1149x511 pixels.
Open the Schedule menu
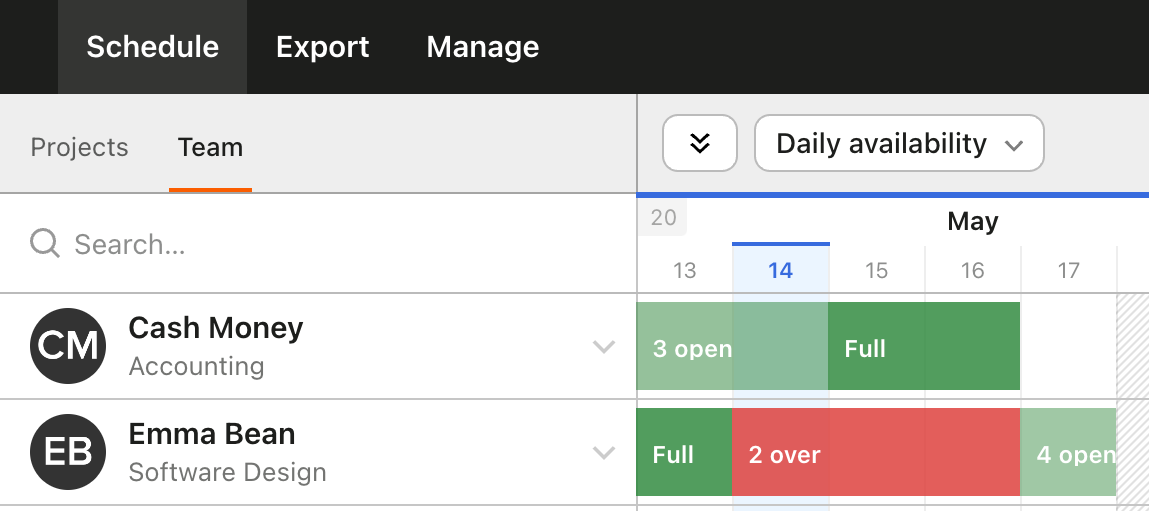pyautogui.click(x=152, y=47)
